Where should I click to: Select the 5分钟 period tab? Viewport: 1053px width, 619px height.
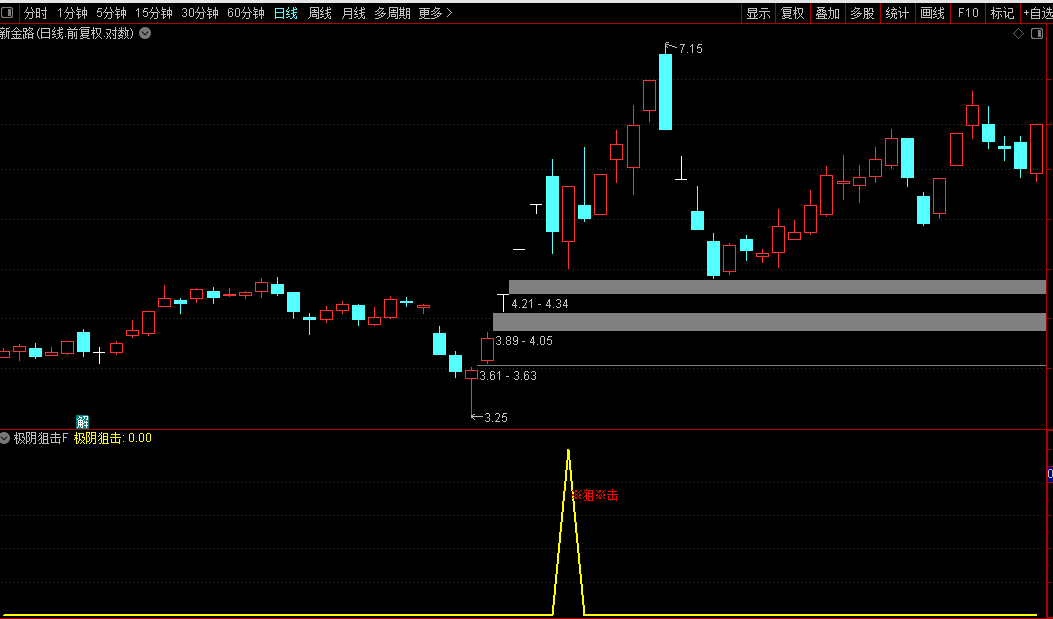pyautogui.click(x=111, y=13)
